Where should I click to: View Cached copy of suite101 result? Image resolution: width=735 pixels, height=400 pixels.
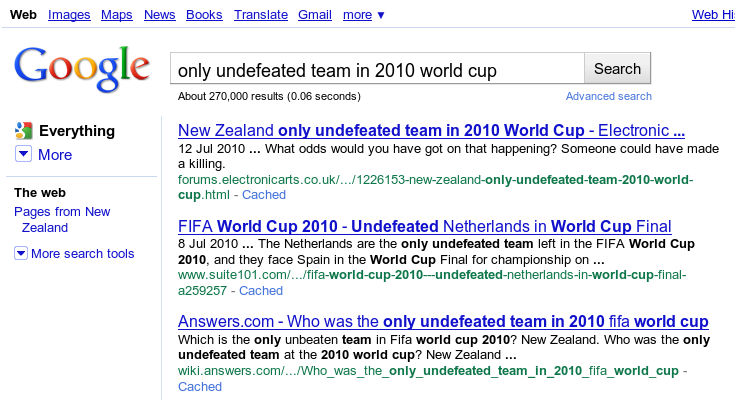click(x=261, y=291)
